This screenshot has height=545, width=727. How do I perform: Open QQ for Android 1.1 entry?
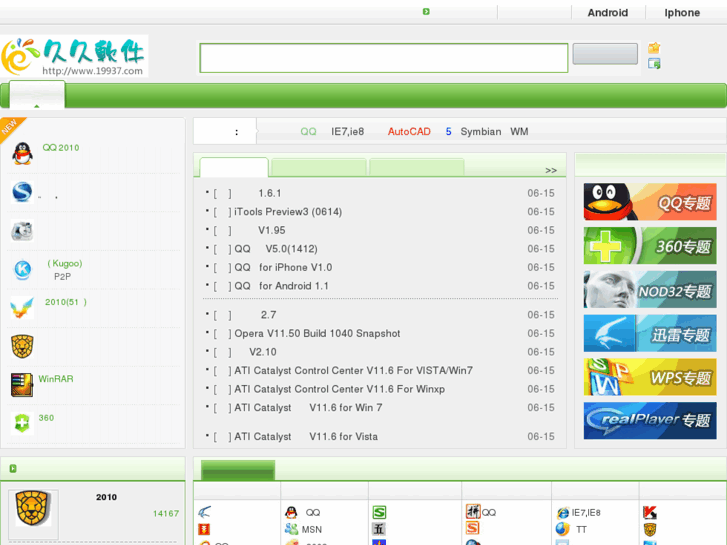point(281,286)
